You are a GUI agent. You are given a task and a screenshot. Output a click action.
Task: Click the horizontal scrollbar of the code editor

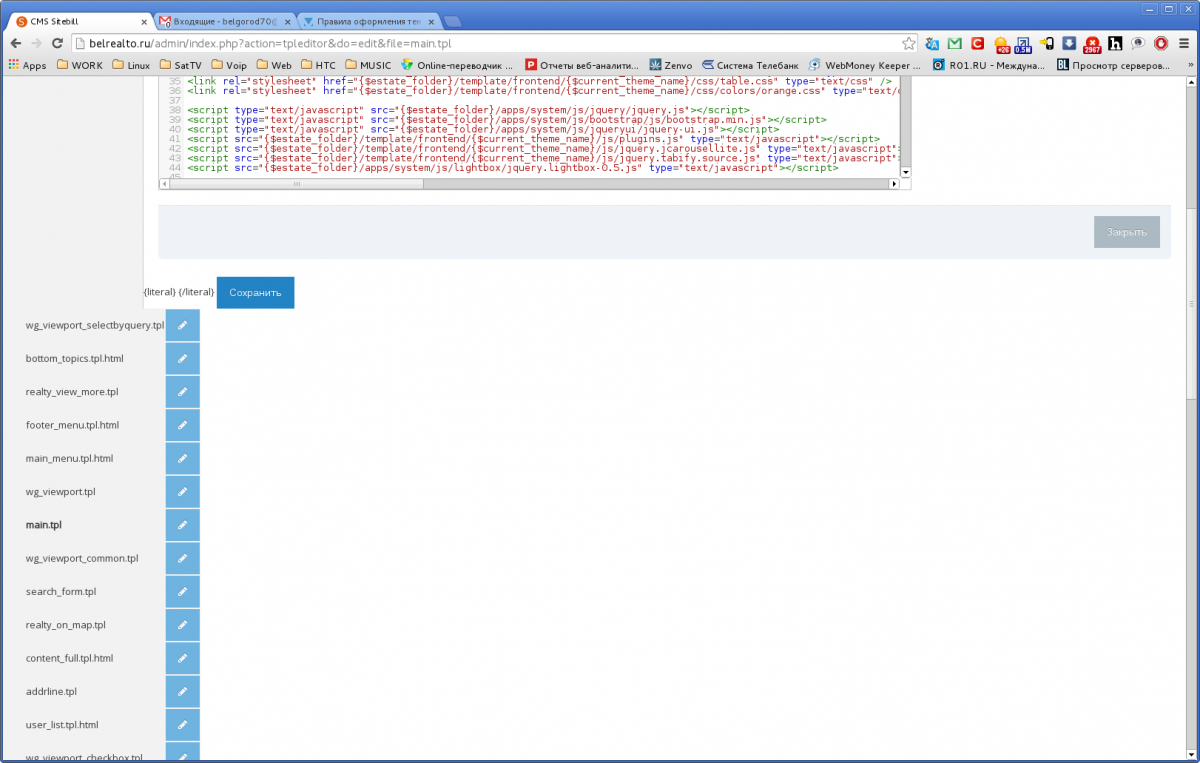click(x=296, y=184)
